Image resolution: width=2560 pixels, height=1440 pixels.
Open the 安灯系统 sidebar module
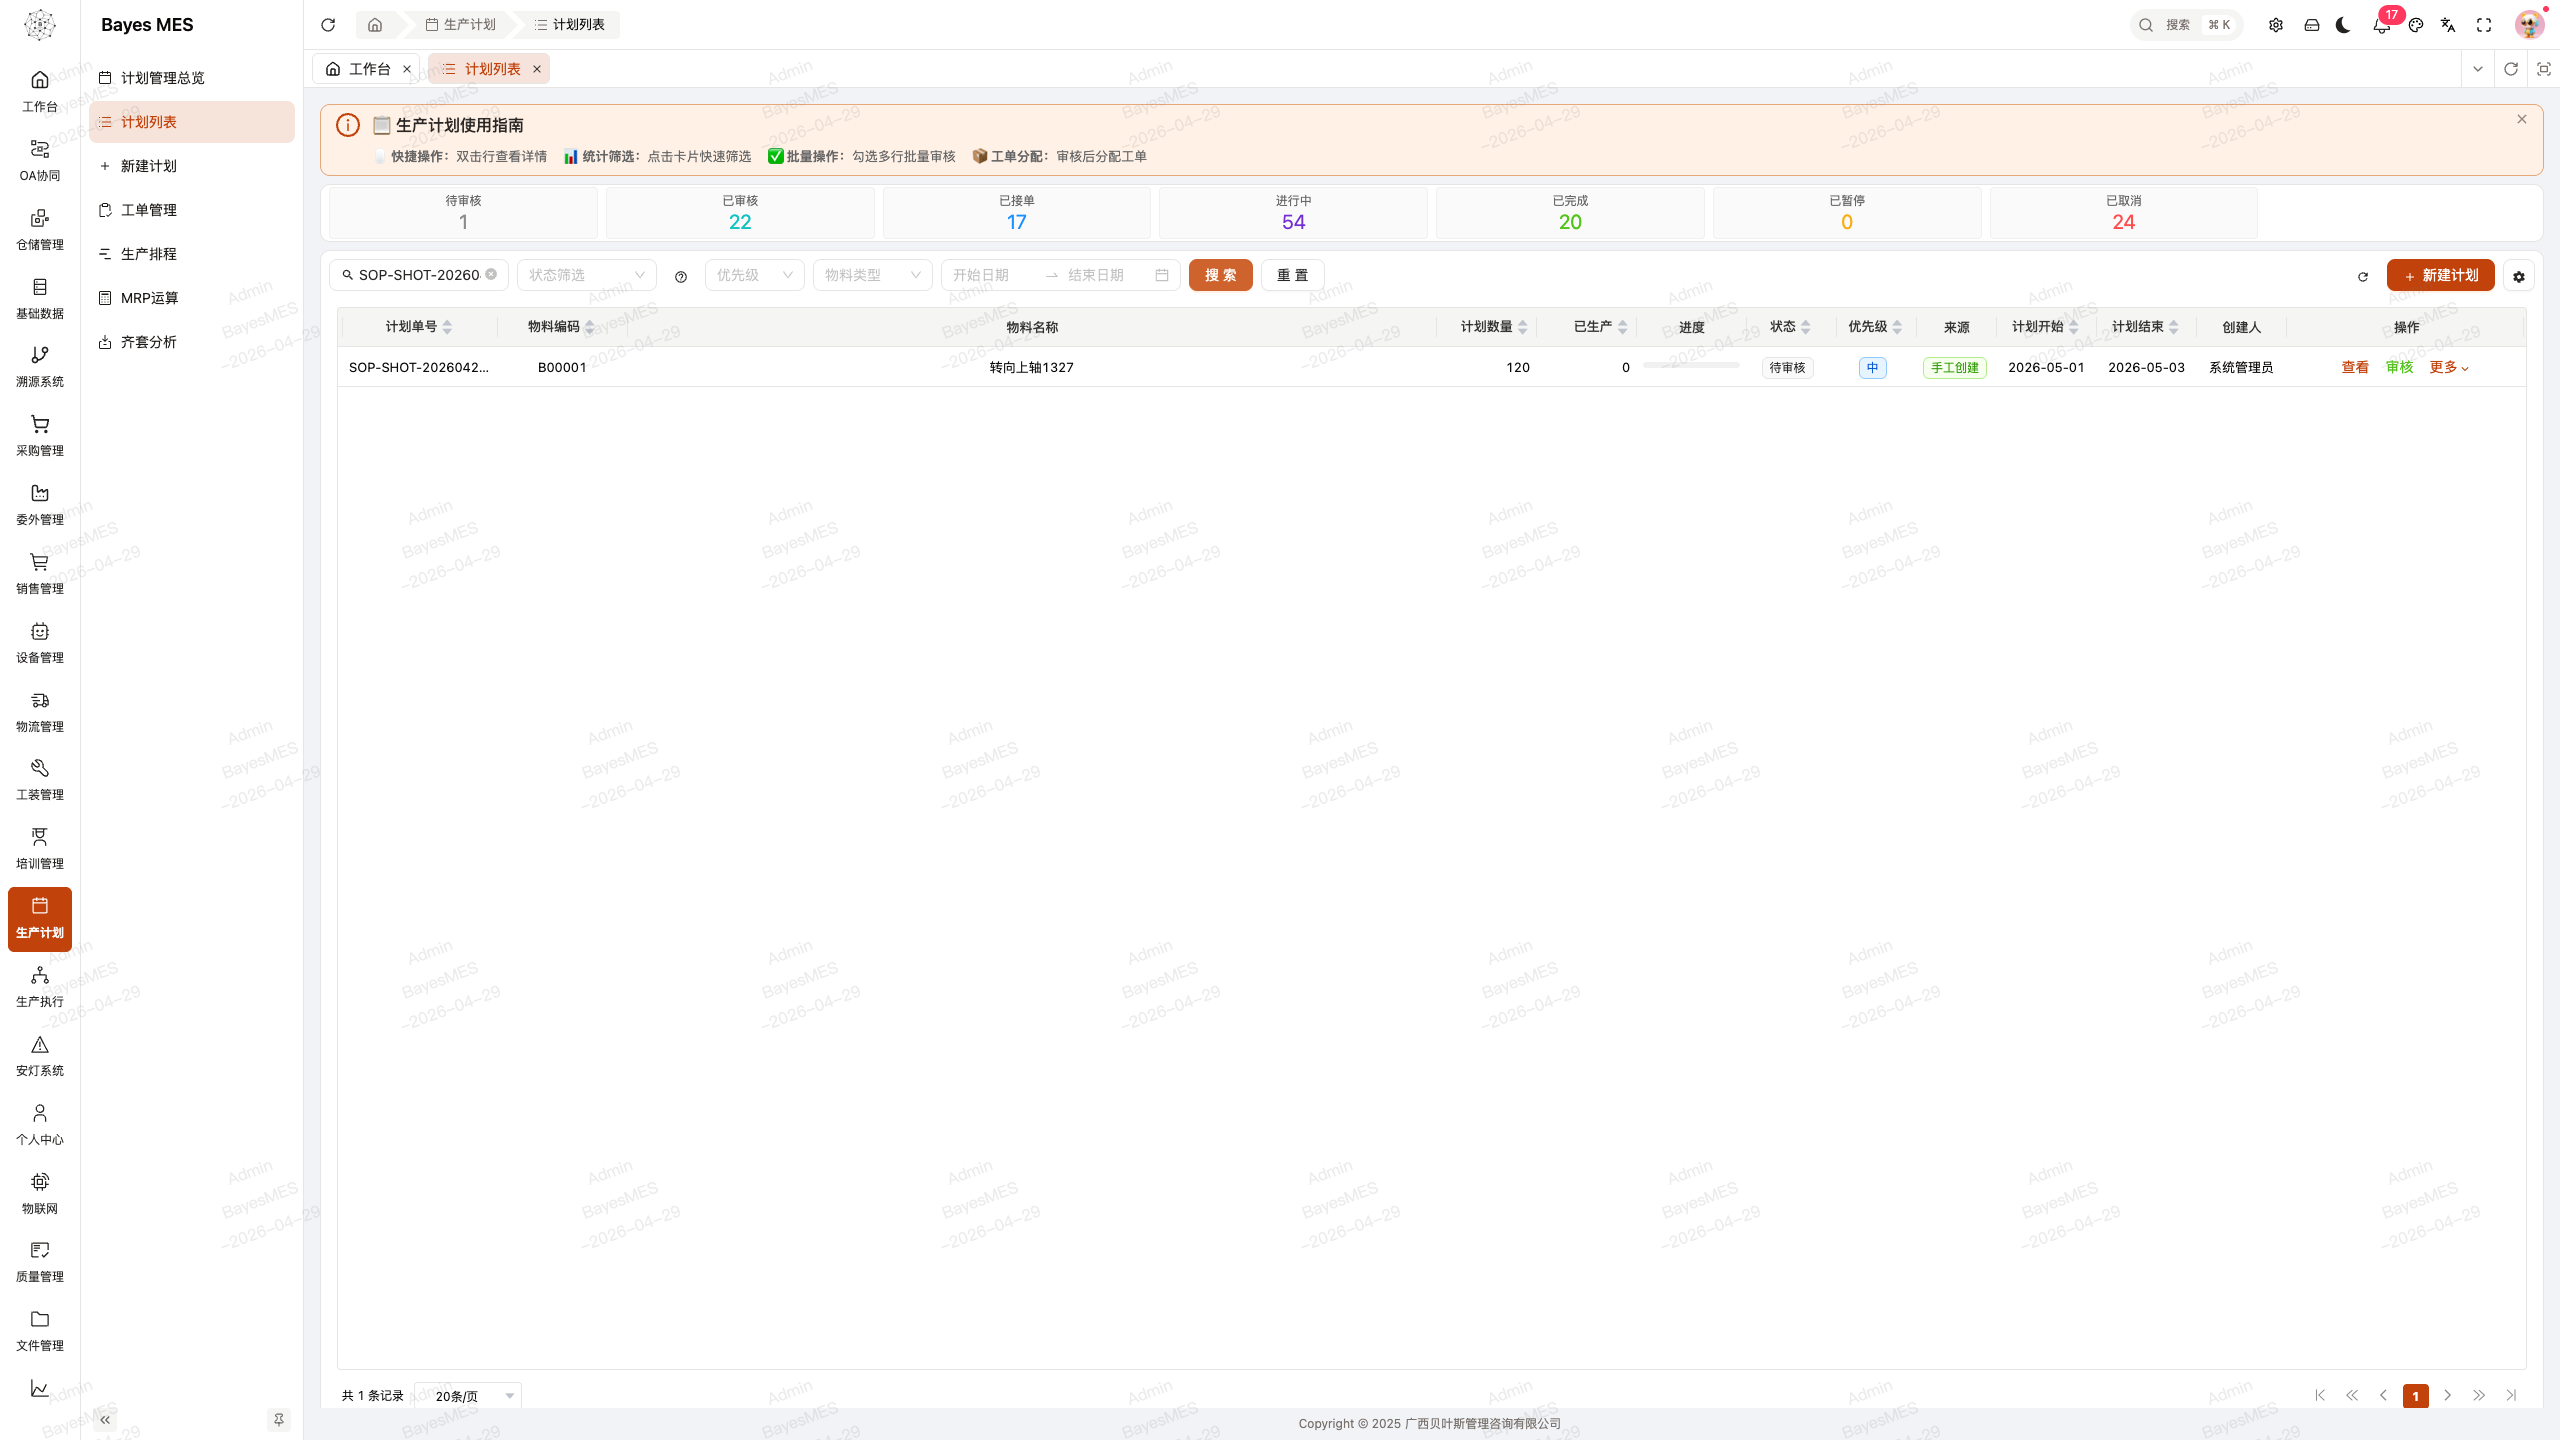coord(40,1056)
